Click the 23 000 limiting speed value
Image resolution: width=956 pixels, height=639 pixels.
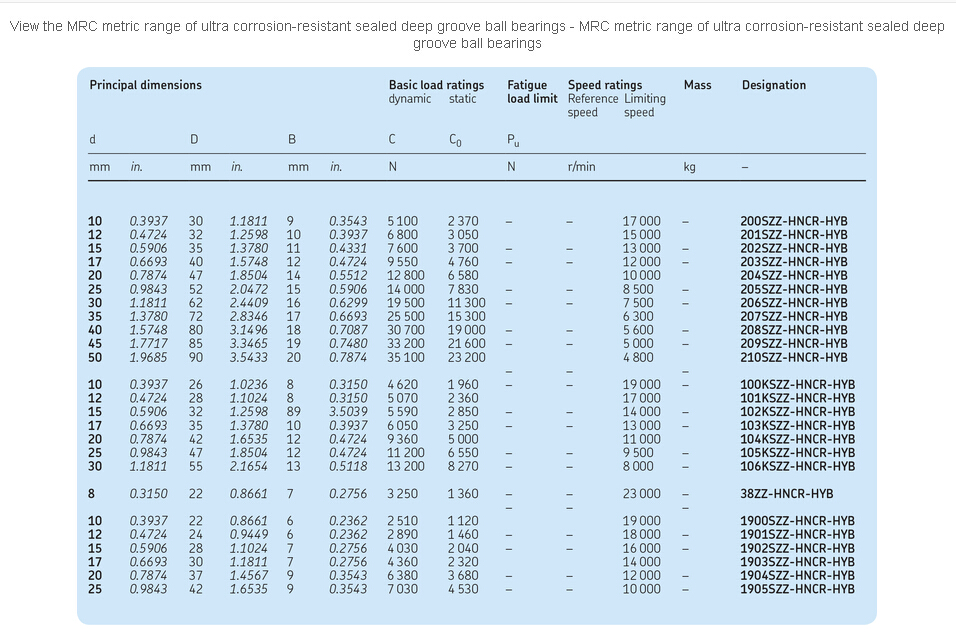(641, 494)
